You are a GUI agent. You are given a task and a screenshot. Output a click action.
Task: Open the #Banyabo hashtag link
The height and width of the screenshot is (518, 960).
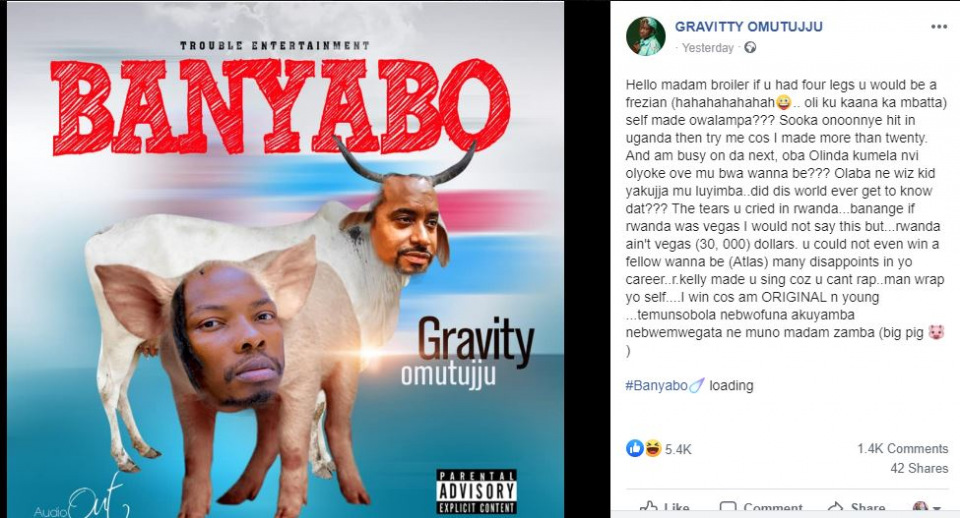point(656,386)
